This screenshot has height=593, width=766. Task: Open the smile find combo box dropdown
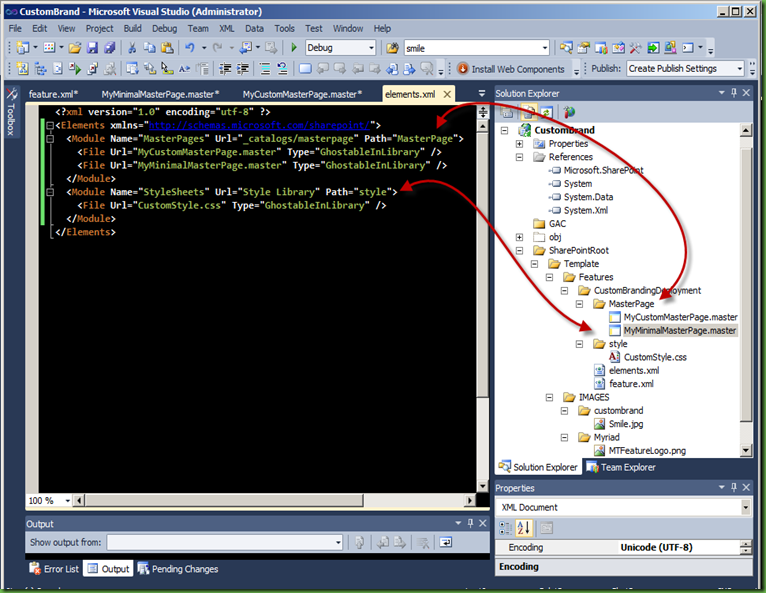(x=544, y=48)
